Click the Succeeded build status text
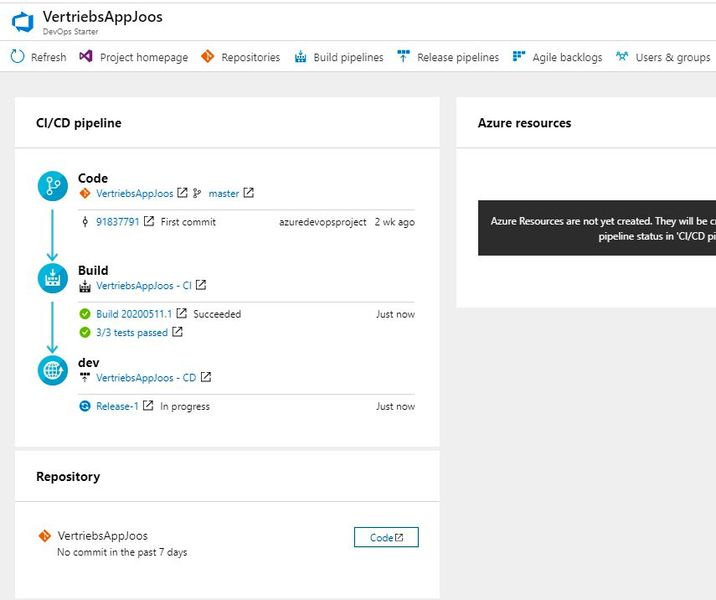716x600 pixels. click(217, 314)
